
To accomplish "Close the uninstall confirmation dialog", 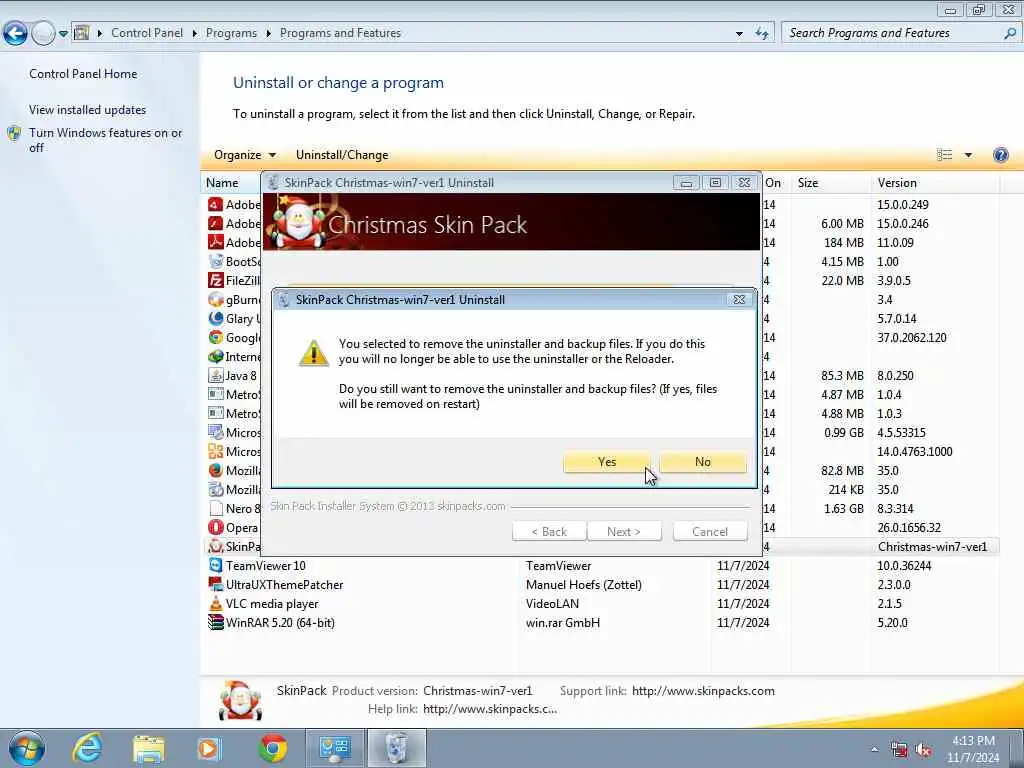I will (739, 300).
